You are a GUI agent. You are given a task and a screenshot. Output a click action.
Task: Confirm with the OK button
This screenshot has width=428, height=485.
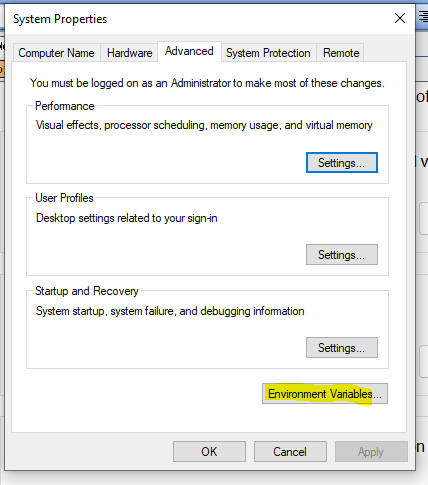[x=209, y=452]
